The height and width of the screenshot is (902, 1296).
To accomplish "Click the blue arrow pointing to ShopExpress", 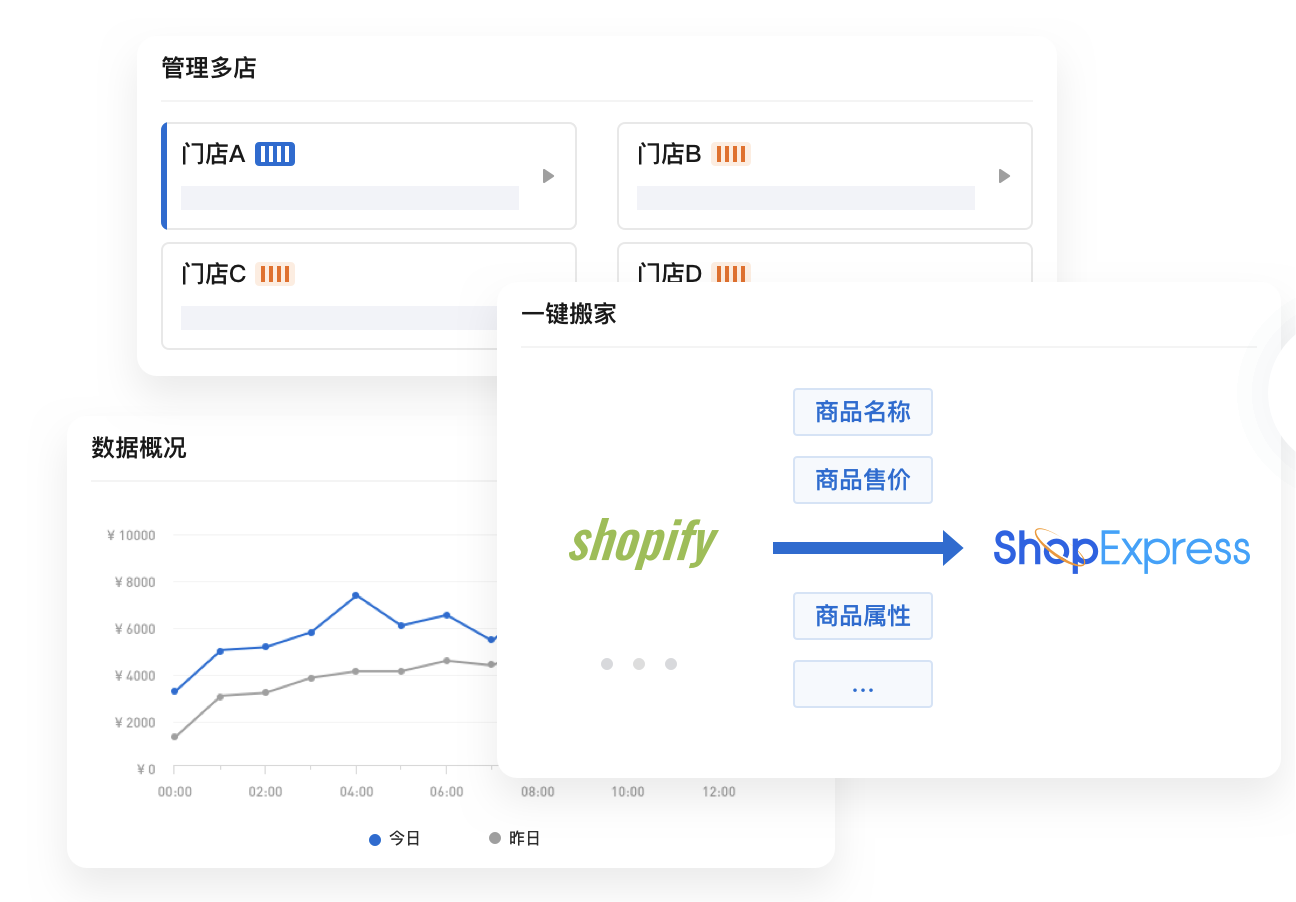I will coord(868,547).
